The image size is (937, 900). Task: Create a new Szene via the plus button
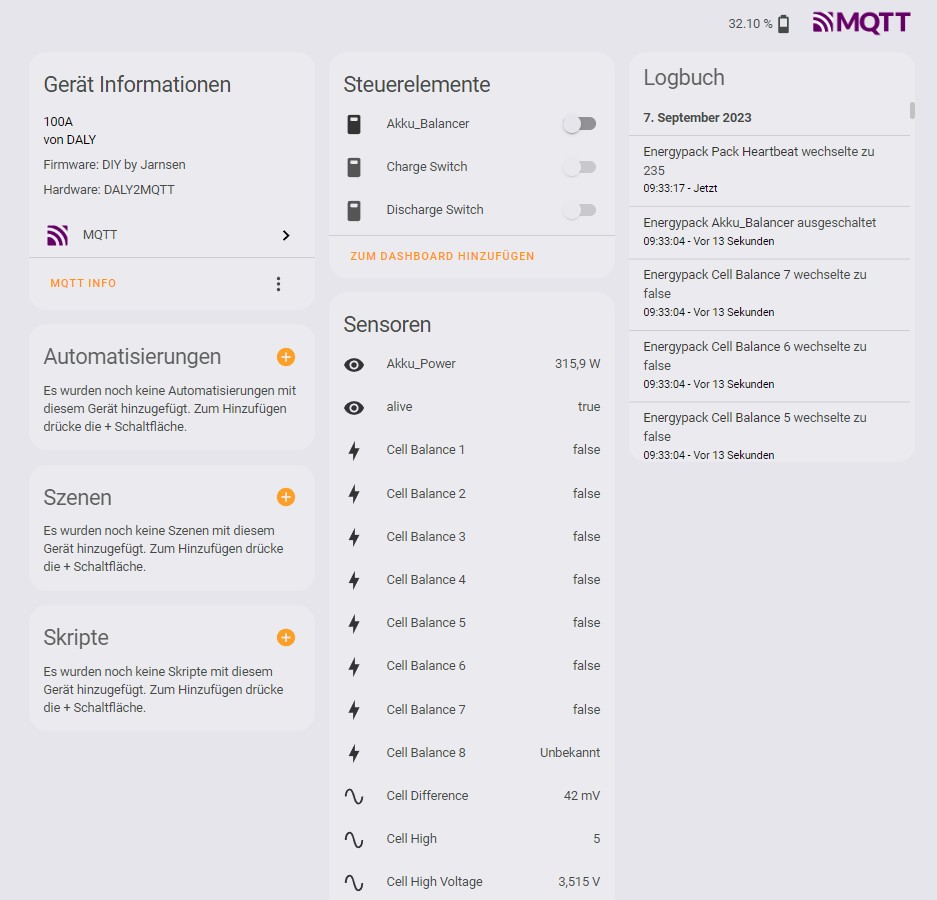[x=286, y=496]
